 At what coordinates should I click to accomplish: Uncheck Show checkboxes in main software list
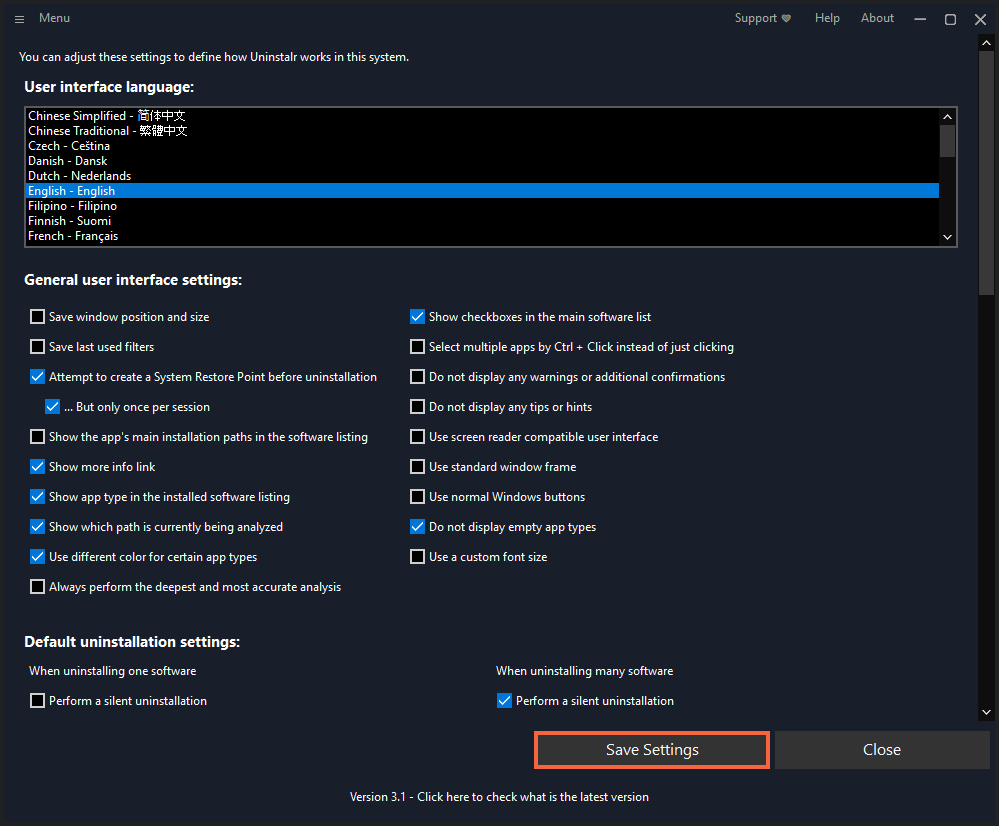[x=417, y=317]
